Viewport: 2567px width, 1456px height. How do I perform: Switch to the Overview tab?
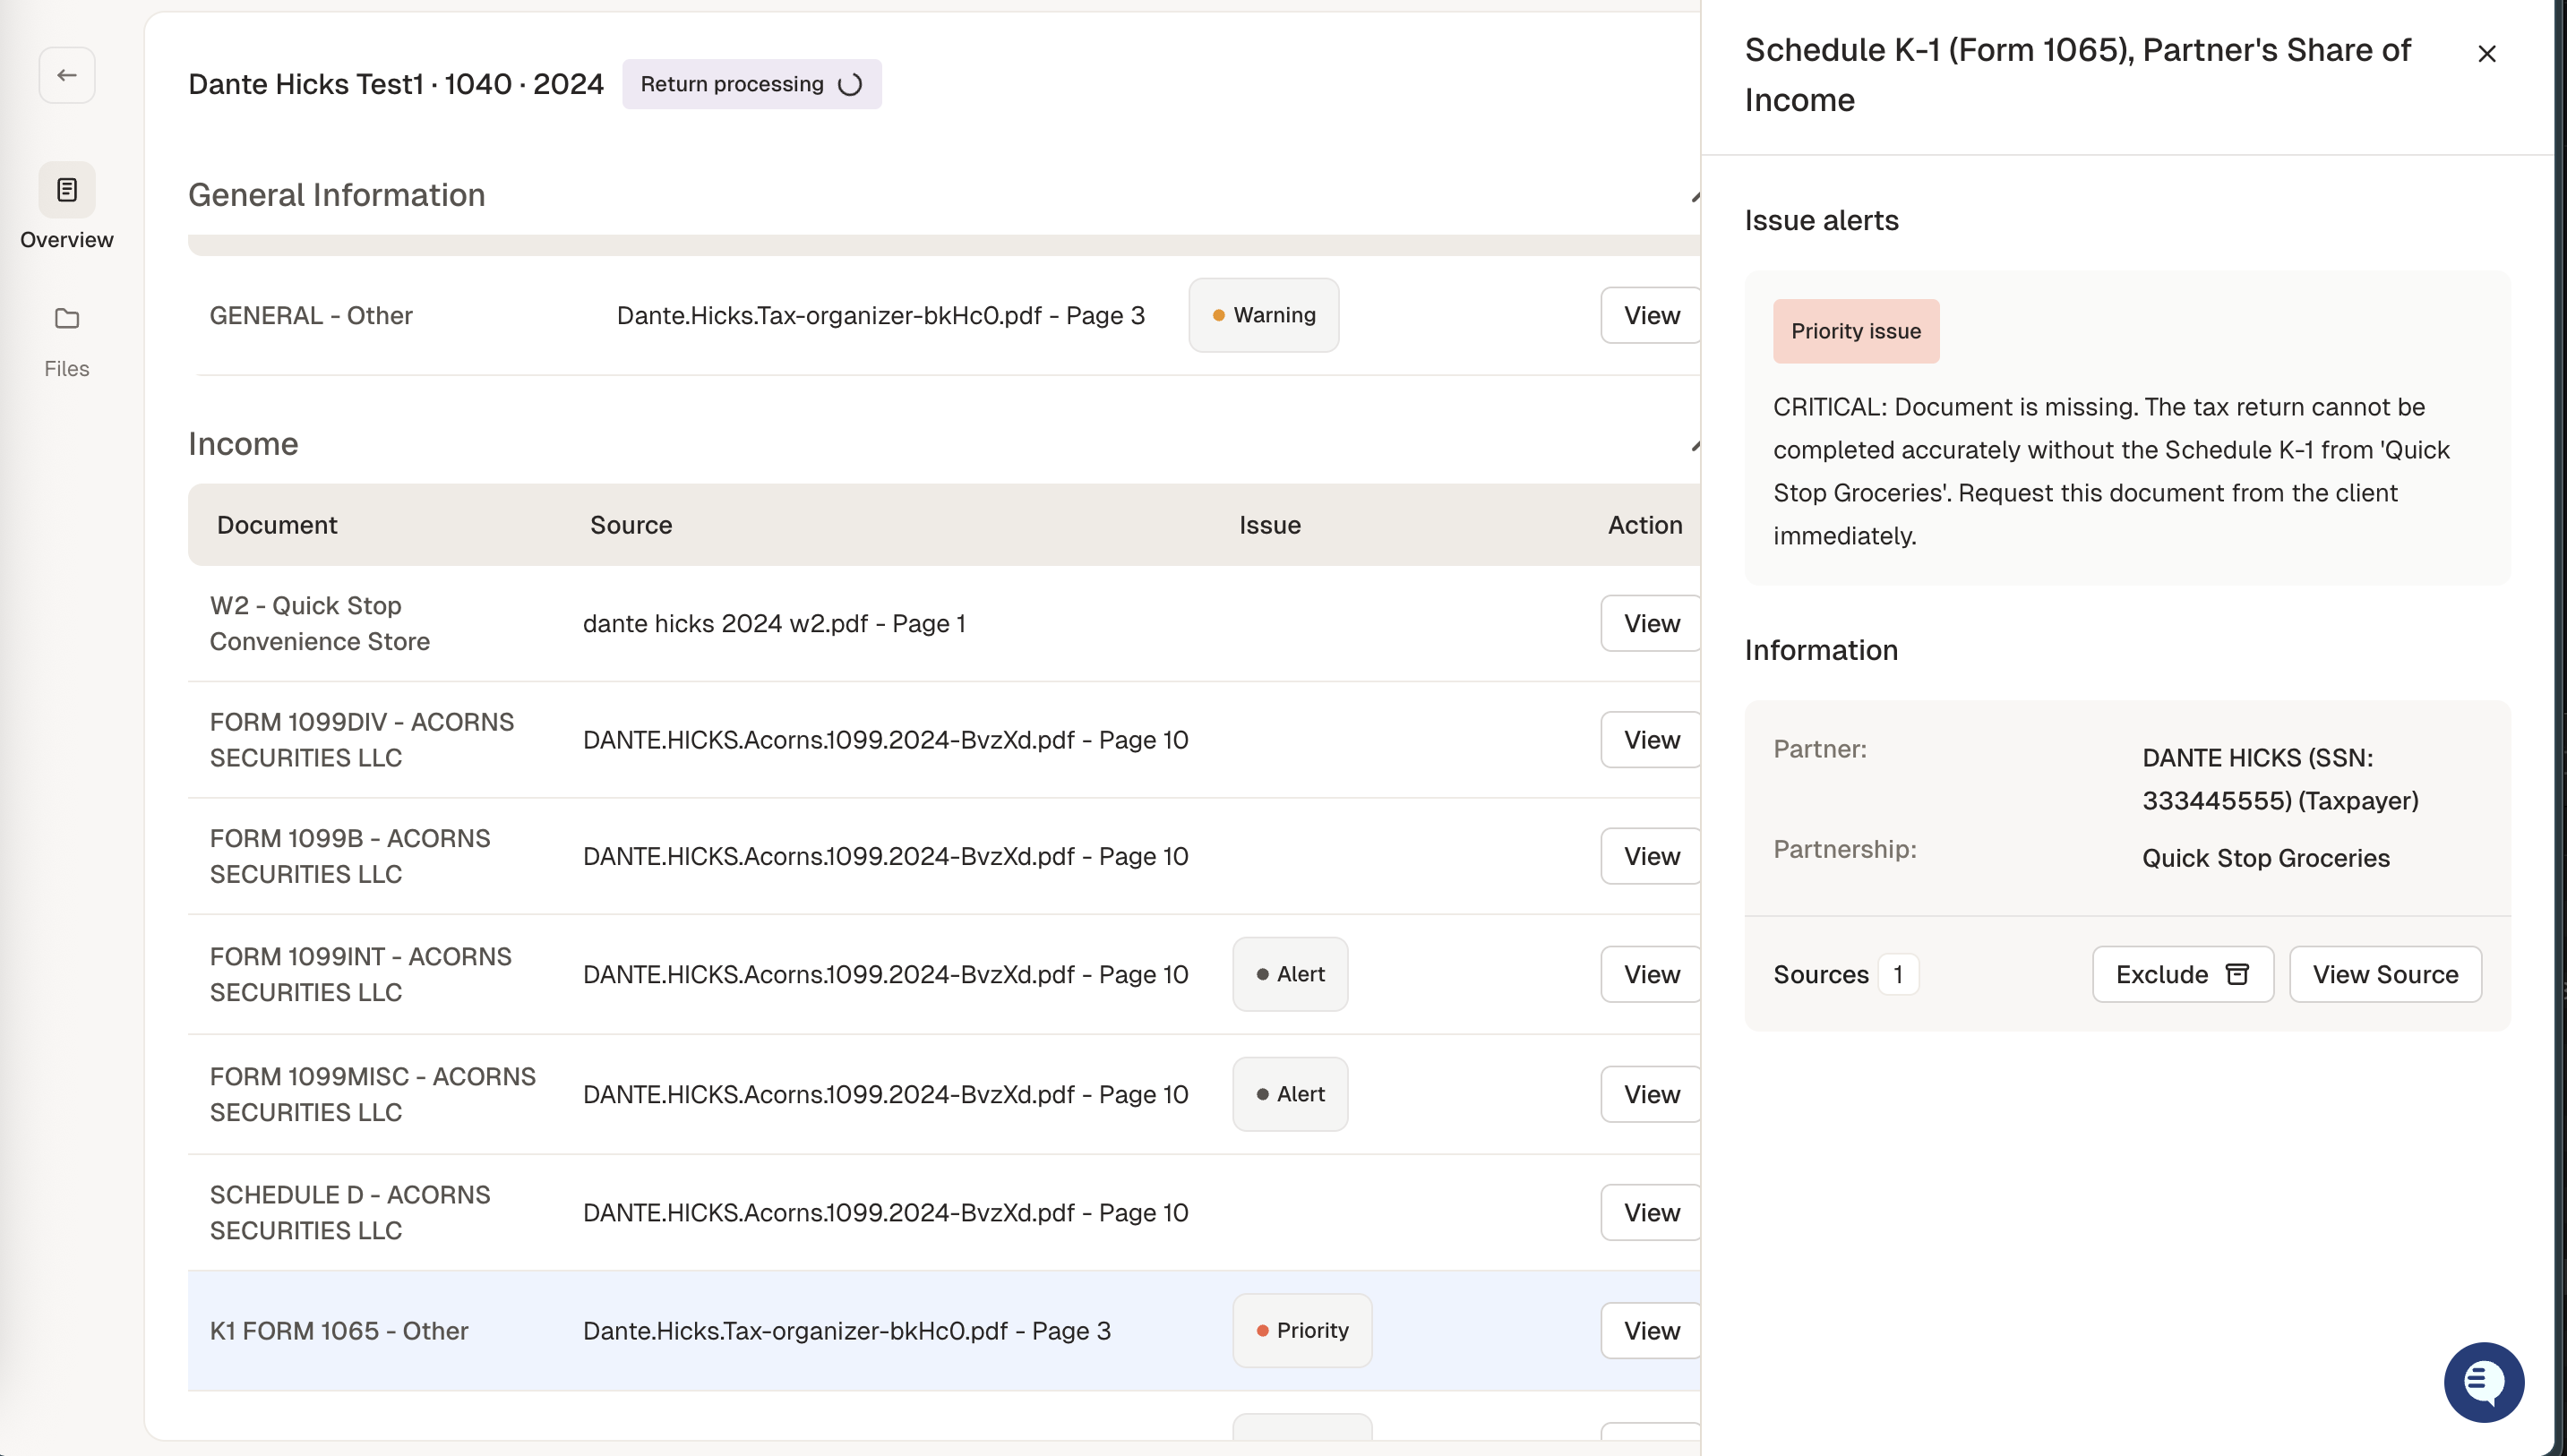point(66,207)
